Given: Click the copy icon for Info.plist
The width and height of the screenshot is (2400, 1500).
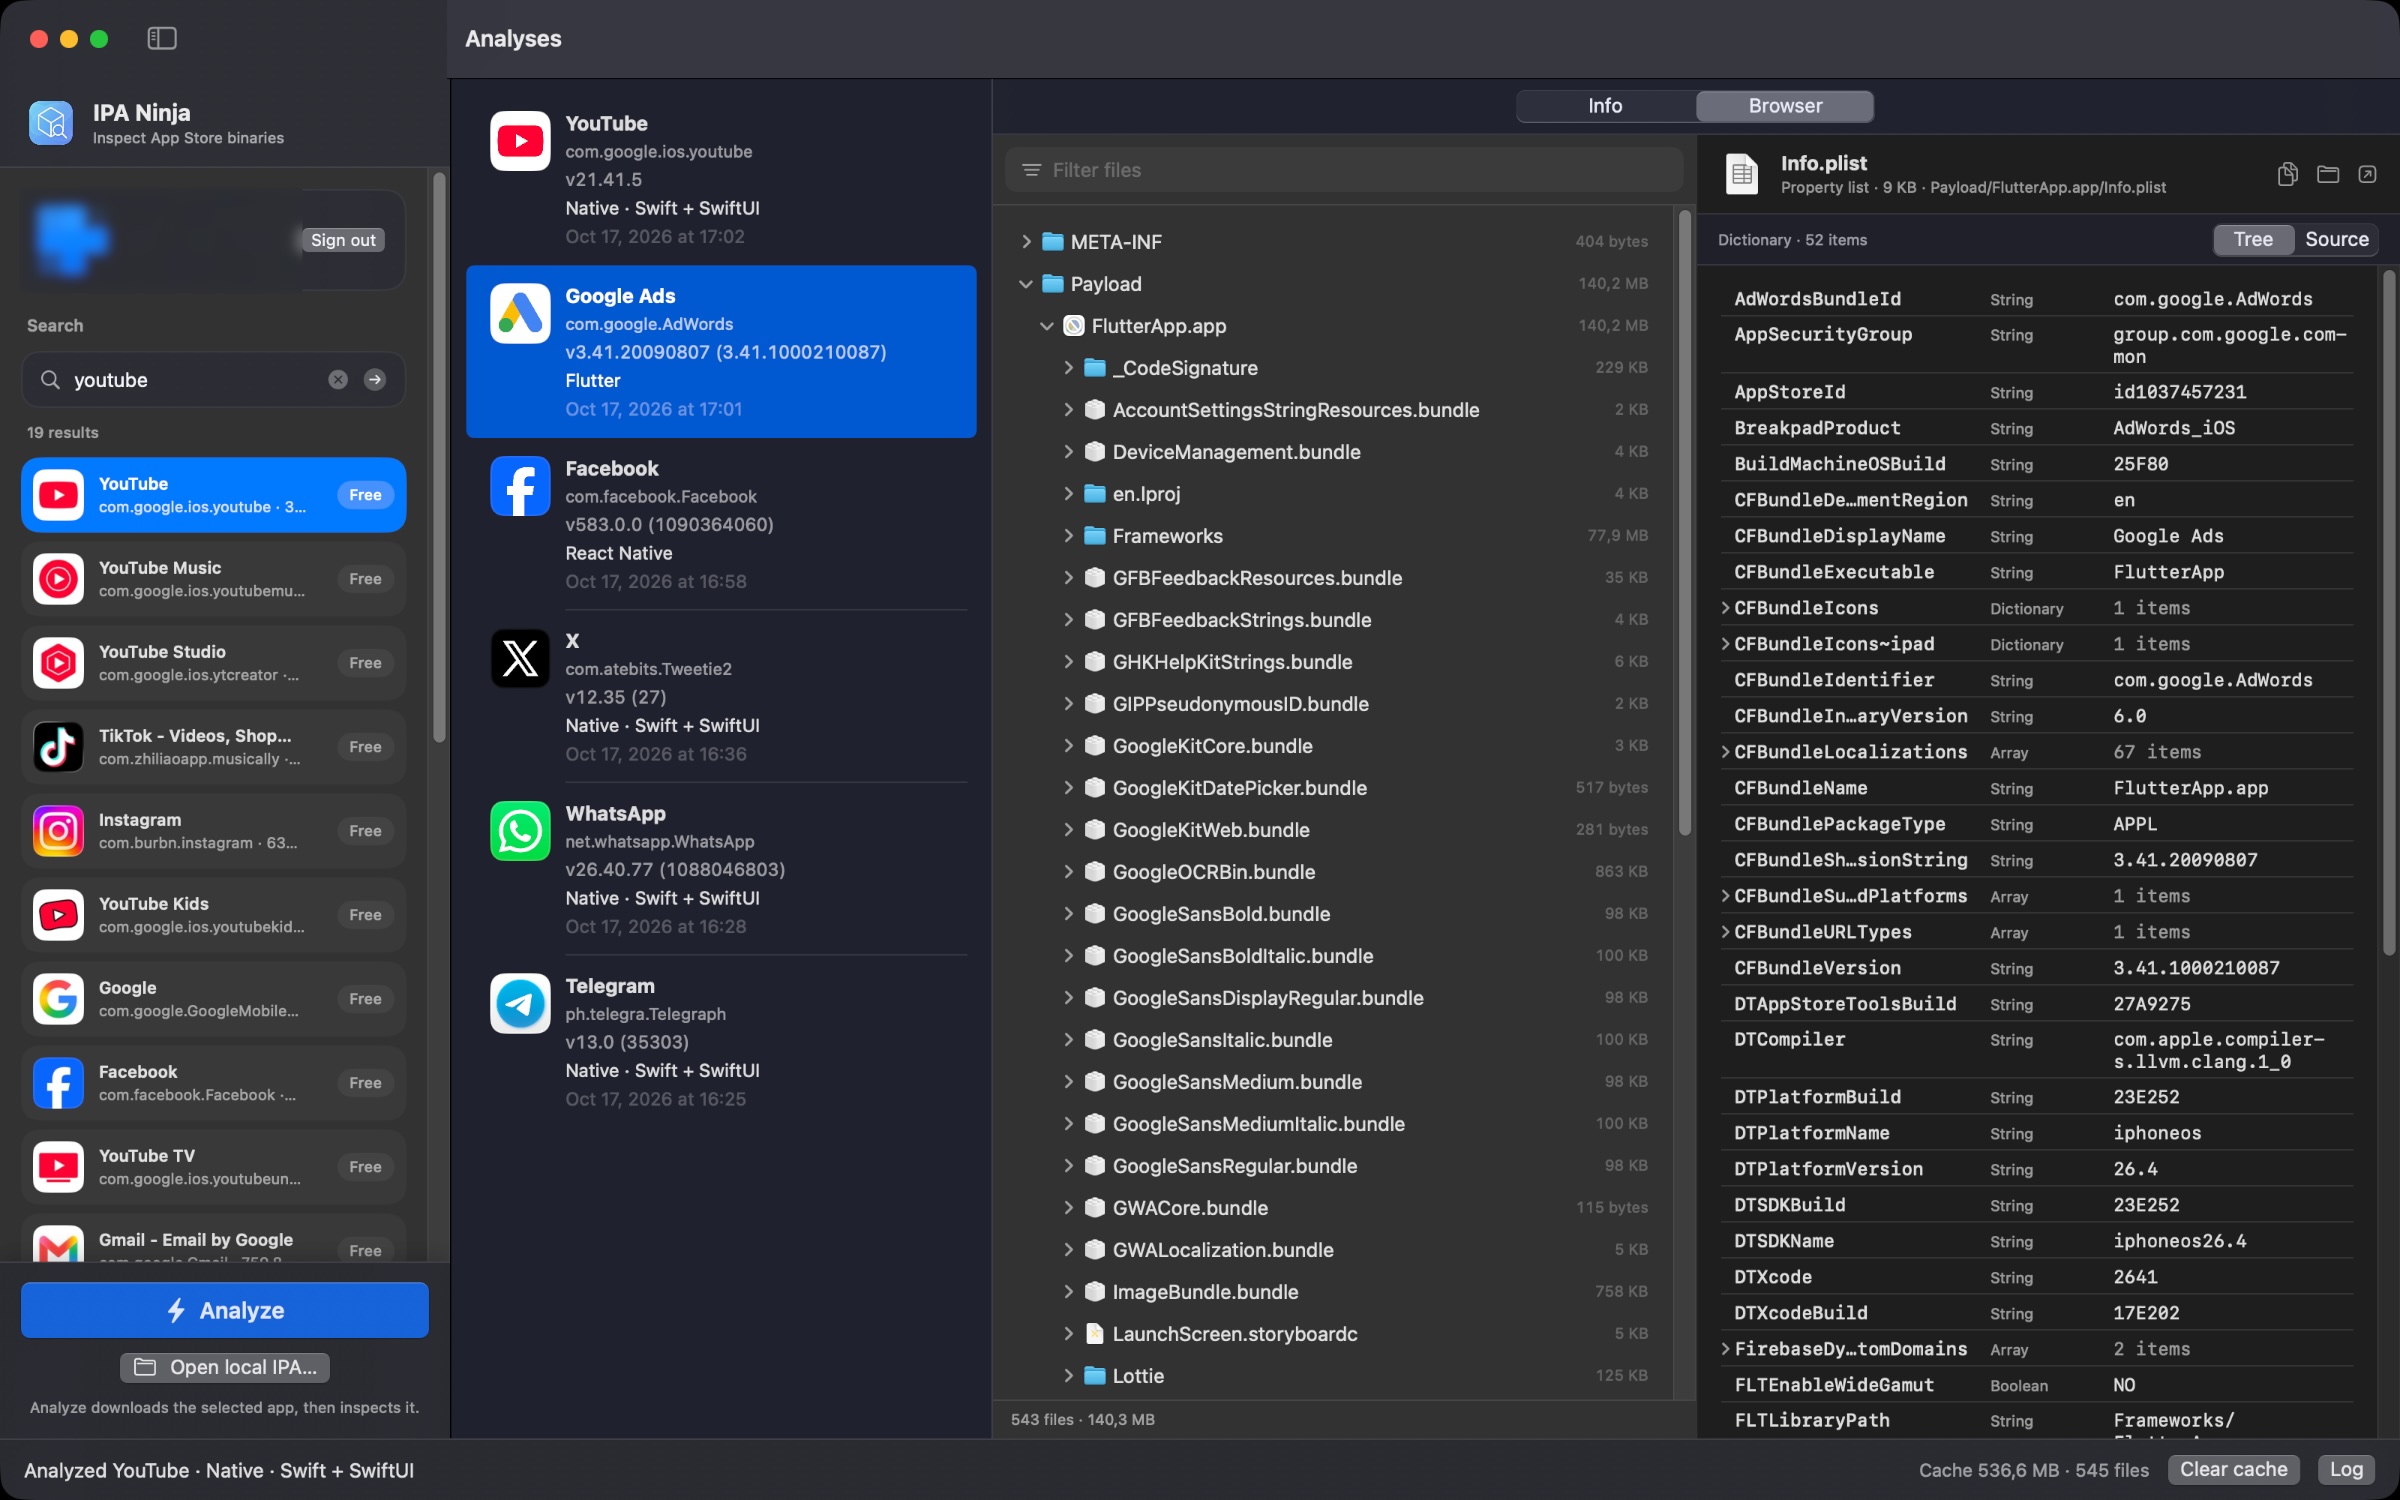Looking at the screenshot, I should point(2287,174).
